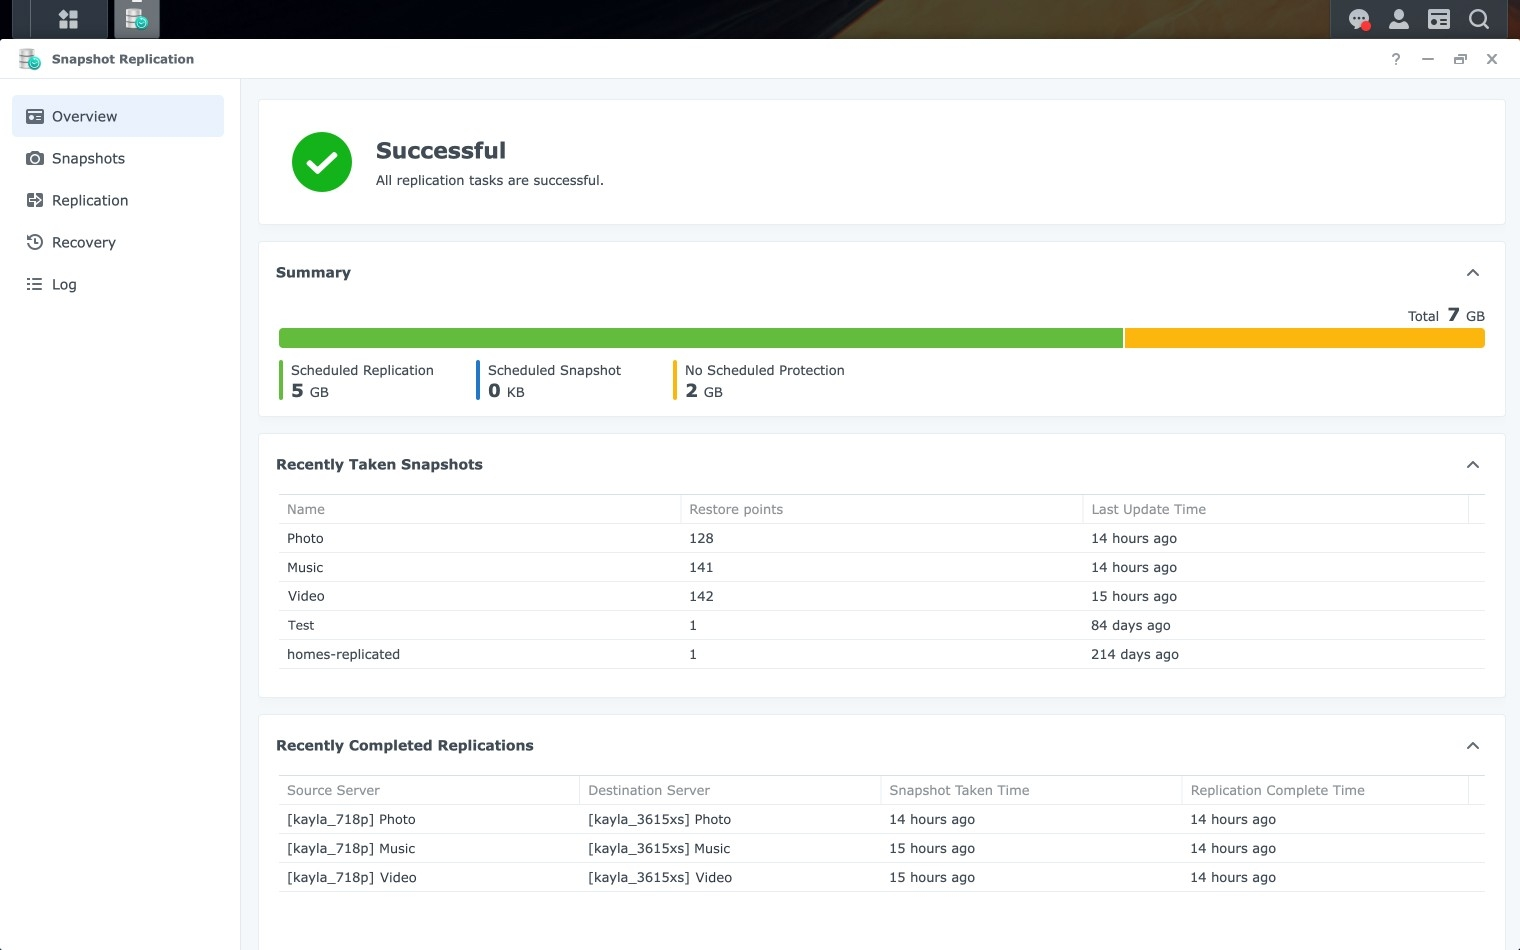Image resolution: width=1520 pixels, height=950 pixels.
Task: Open the user account options icon
Action: pyautogui.click(x=1398, y=19)
